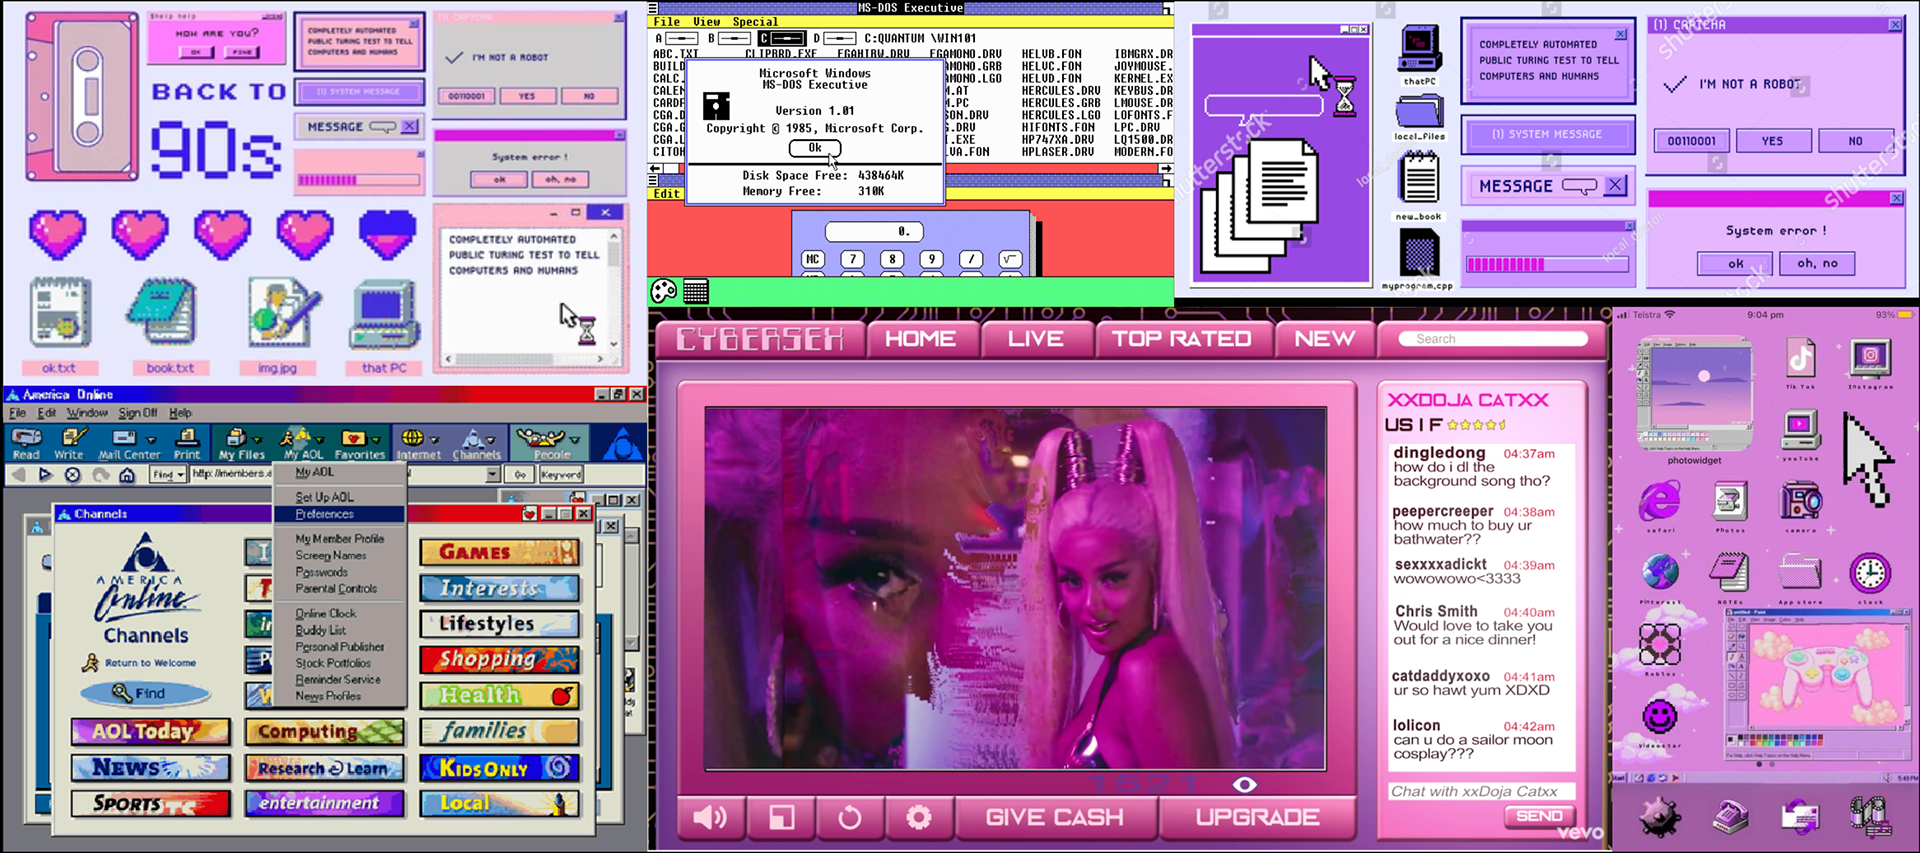The width and height of the screenshot is (1920, 853).
Task: Open the Roblox icon on phone screen
Action: [x=1660, y=644]
